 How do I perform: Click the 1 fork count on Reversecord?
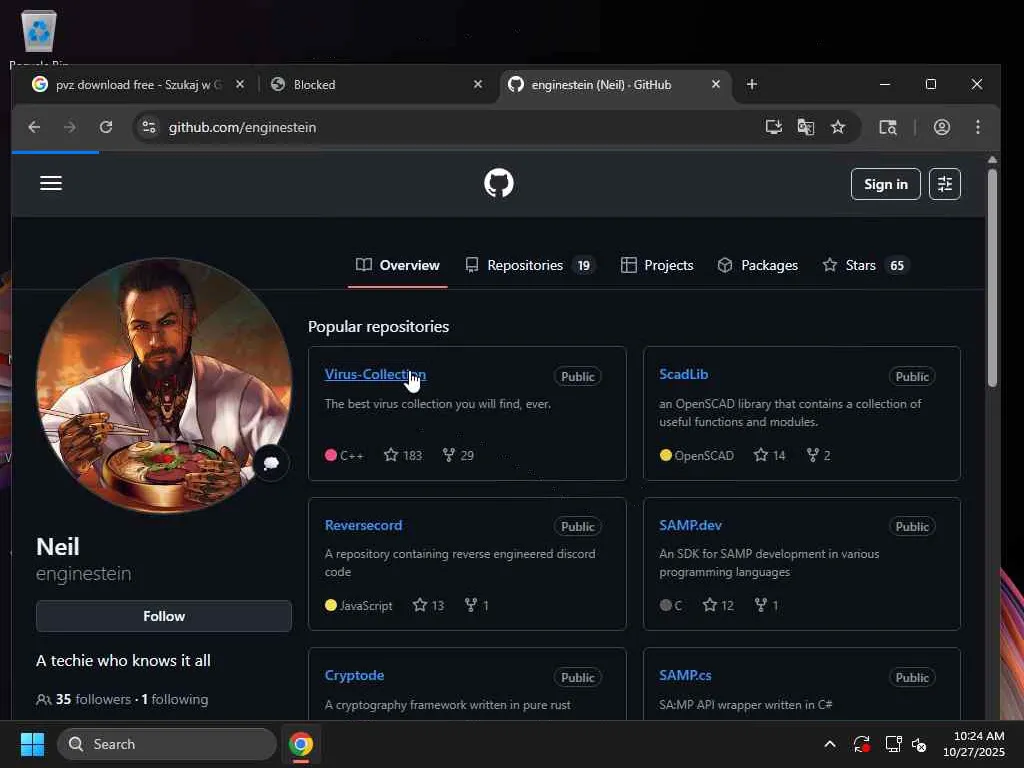tap(476, 605)
